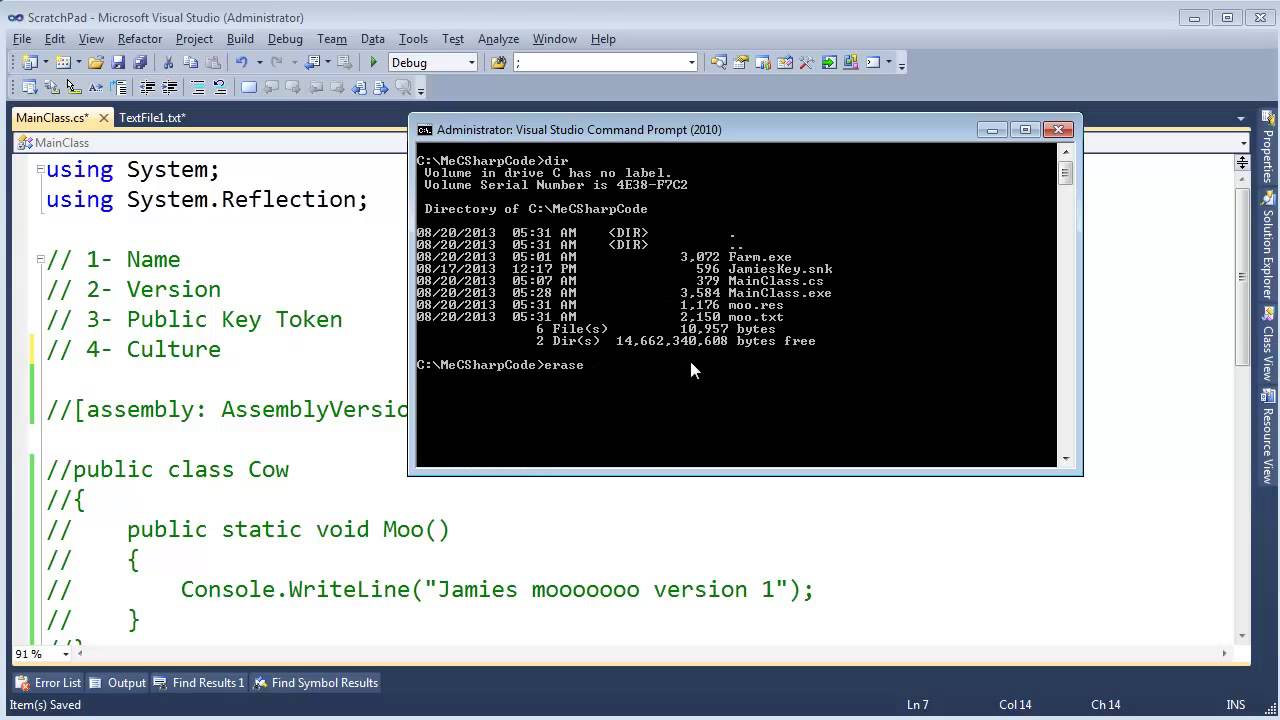The width and height of the screenshot is (1280, 720).
Task: Click the Properties Window toolbar icon
Action: point(741,62)
